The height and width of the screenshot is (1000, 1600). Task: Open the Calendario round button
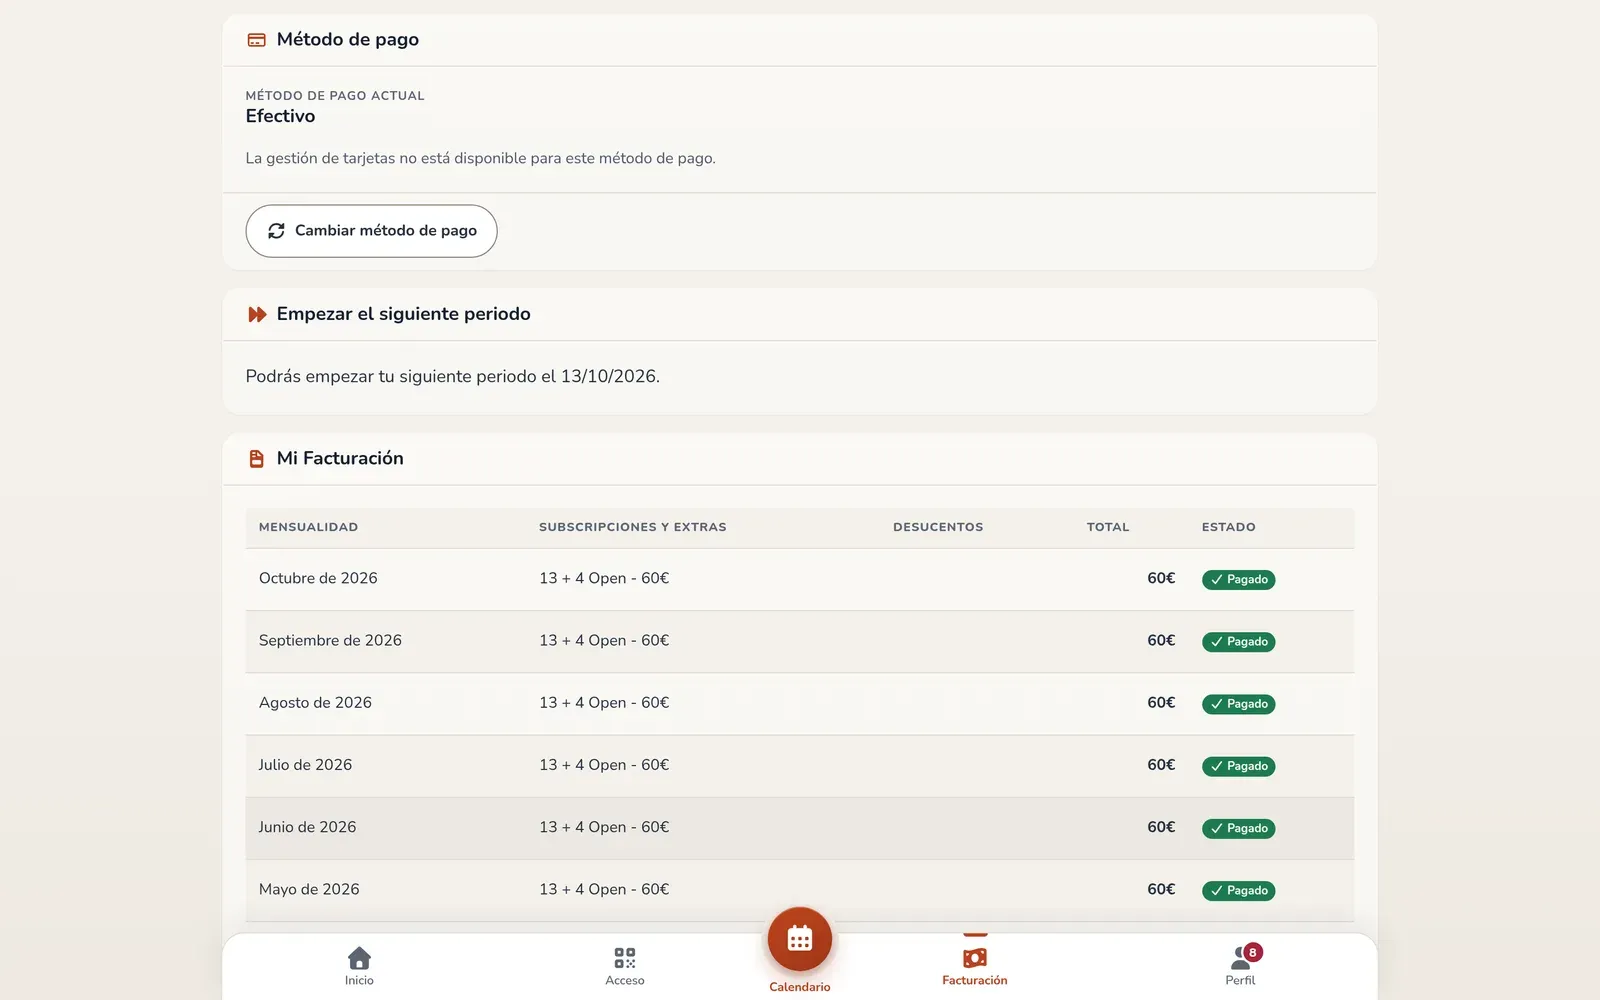click(800, 939)
